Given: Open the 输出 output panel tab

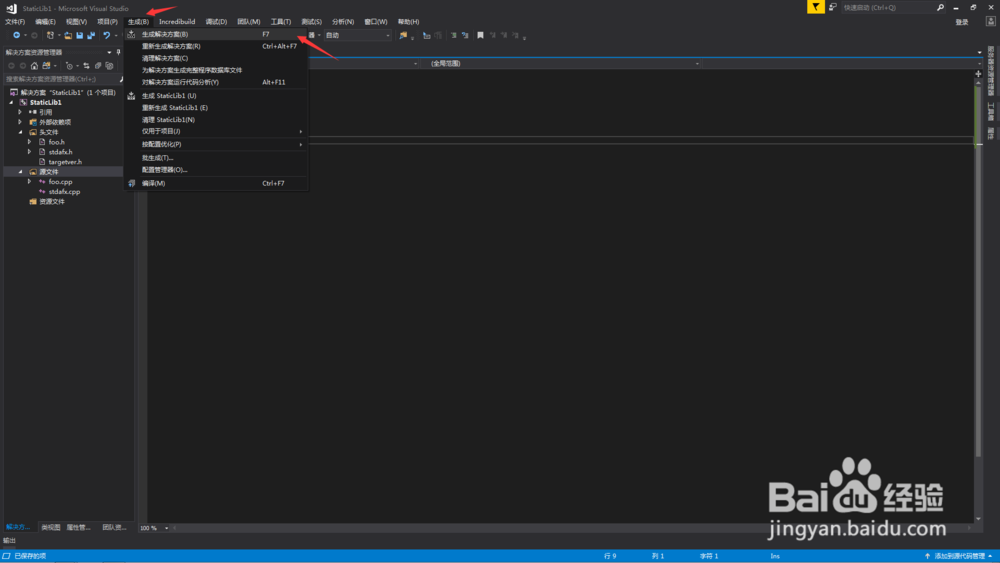Looking at the screenshot, I should 10,541.
